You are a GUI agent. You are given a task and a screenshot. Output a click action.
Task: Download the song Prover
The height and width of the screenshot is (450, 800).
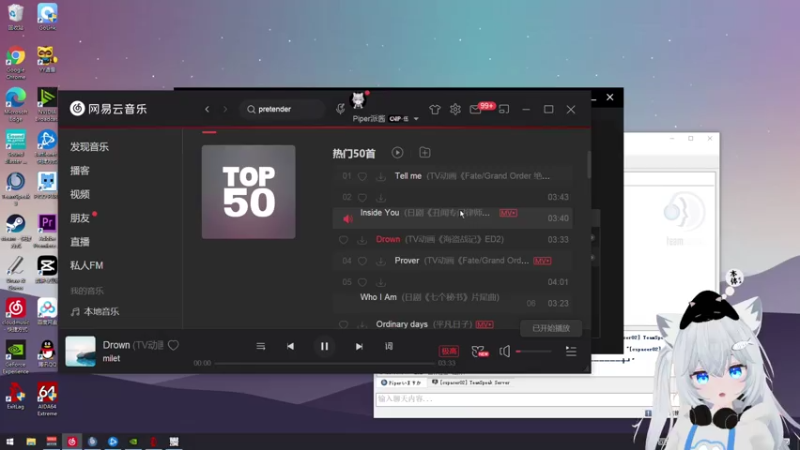pos(381,261)
